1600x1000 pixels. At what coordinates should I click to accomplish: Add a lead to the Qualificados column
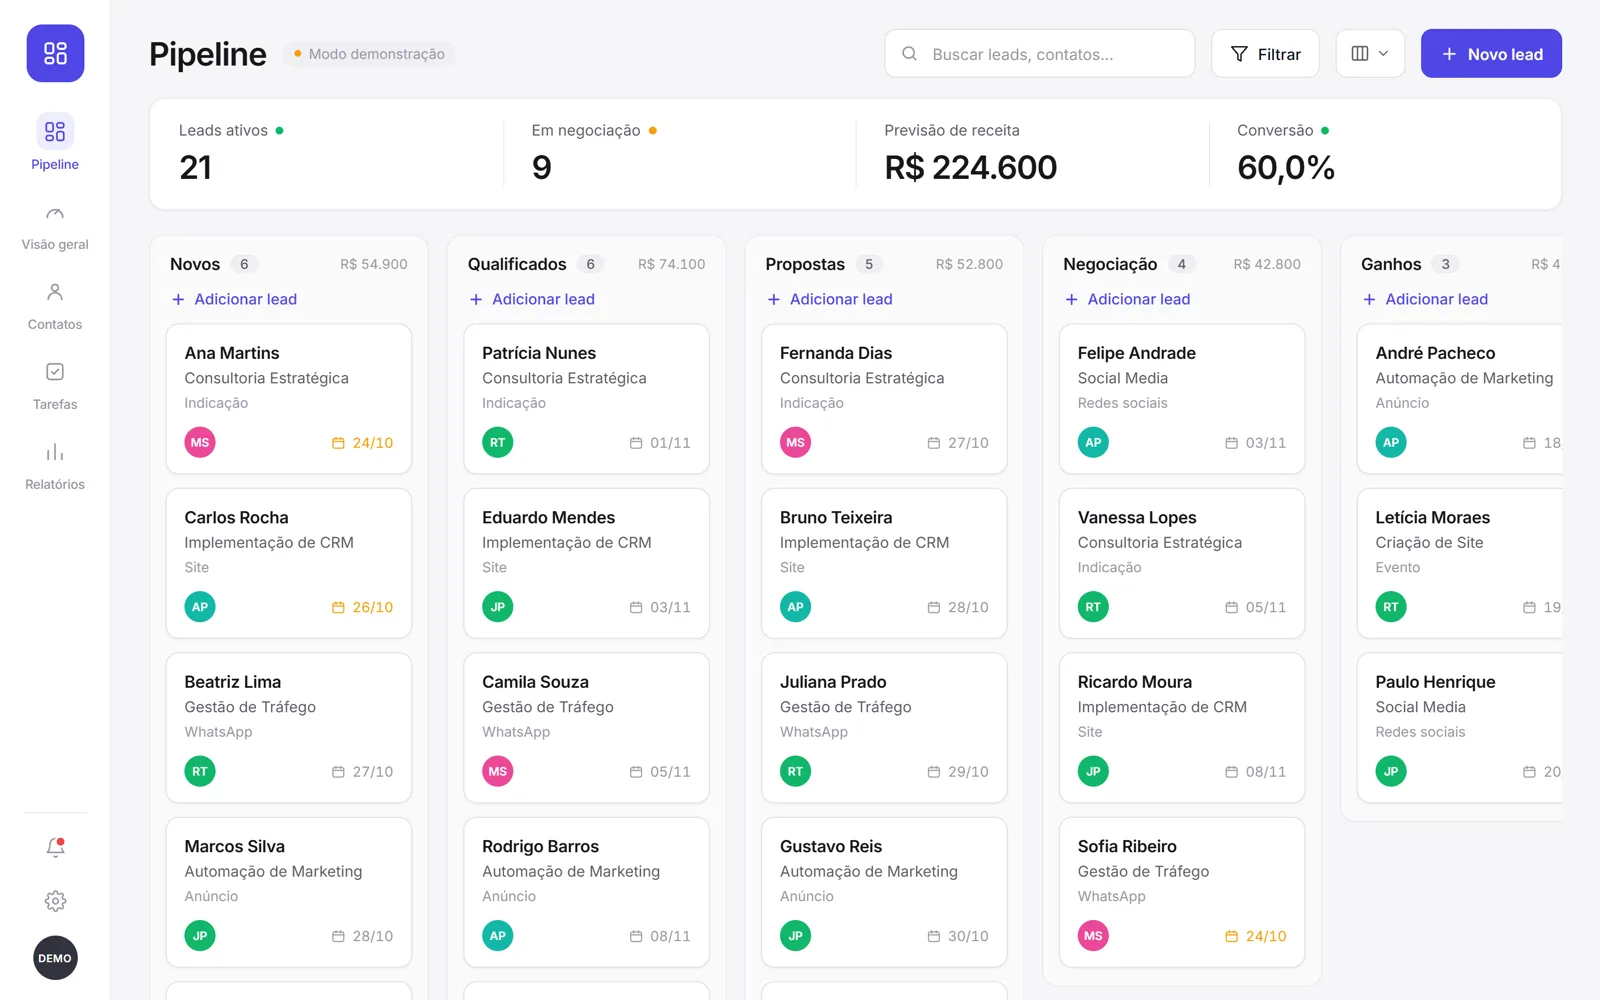[532, 299]
